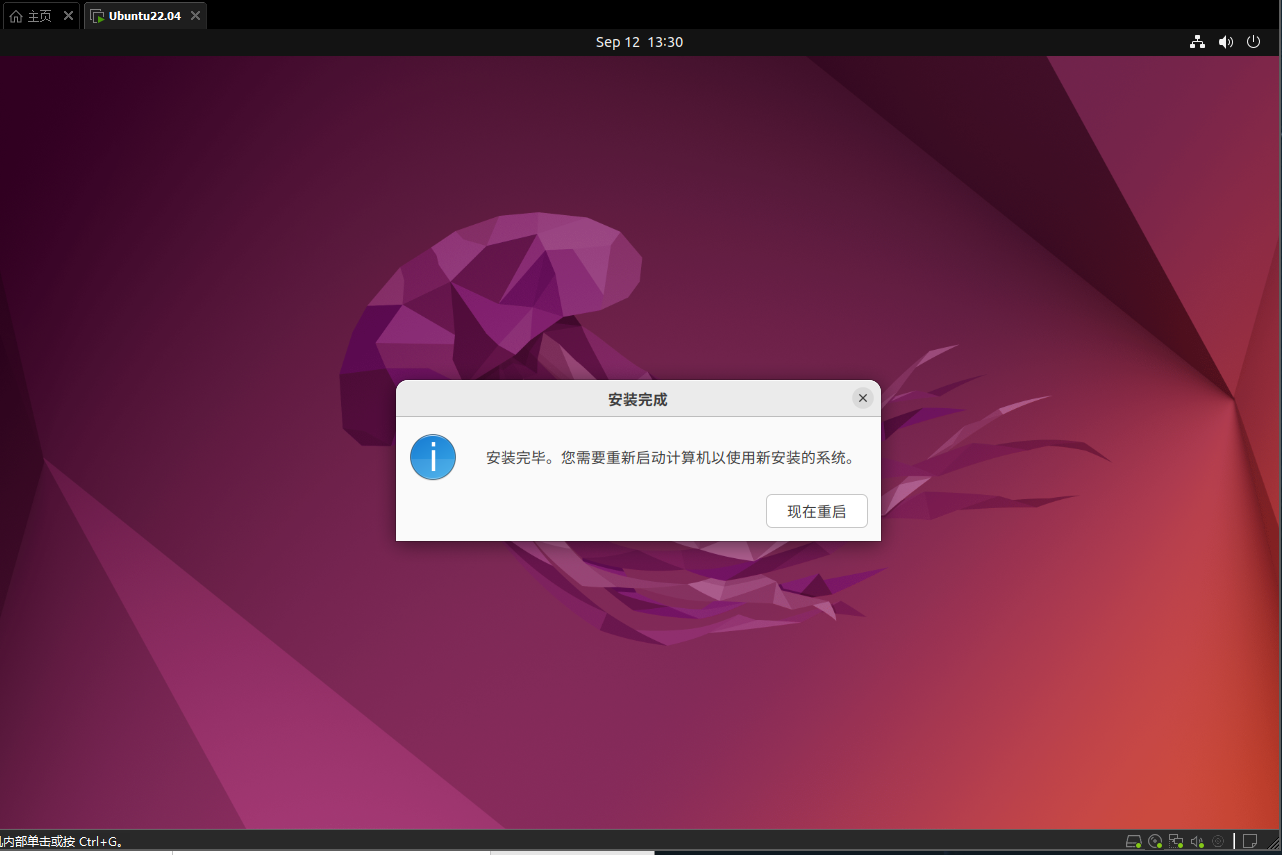Viewport: 1282px width, 855px height.
Task: Open the clock showing Sep 12 13:30
Action: (x=639, y=42)
